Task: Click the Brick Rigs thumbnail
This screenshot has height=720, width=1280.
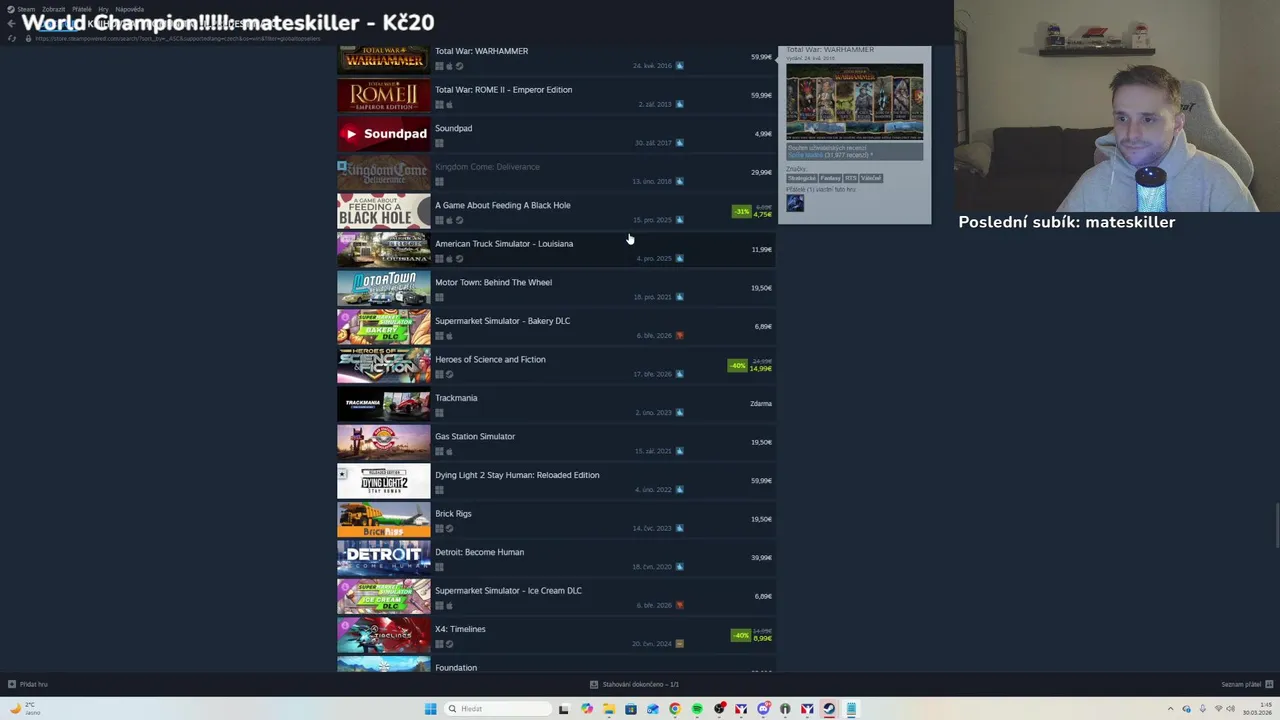Action: point(384,519)
